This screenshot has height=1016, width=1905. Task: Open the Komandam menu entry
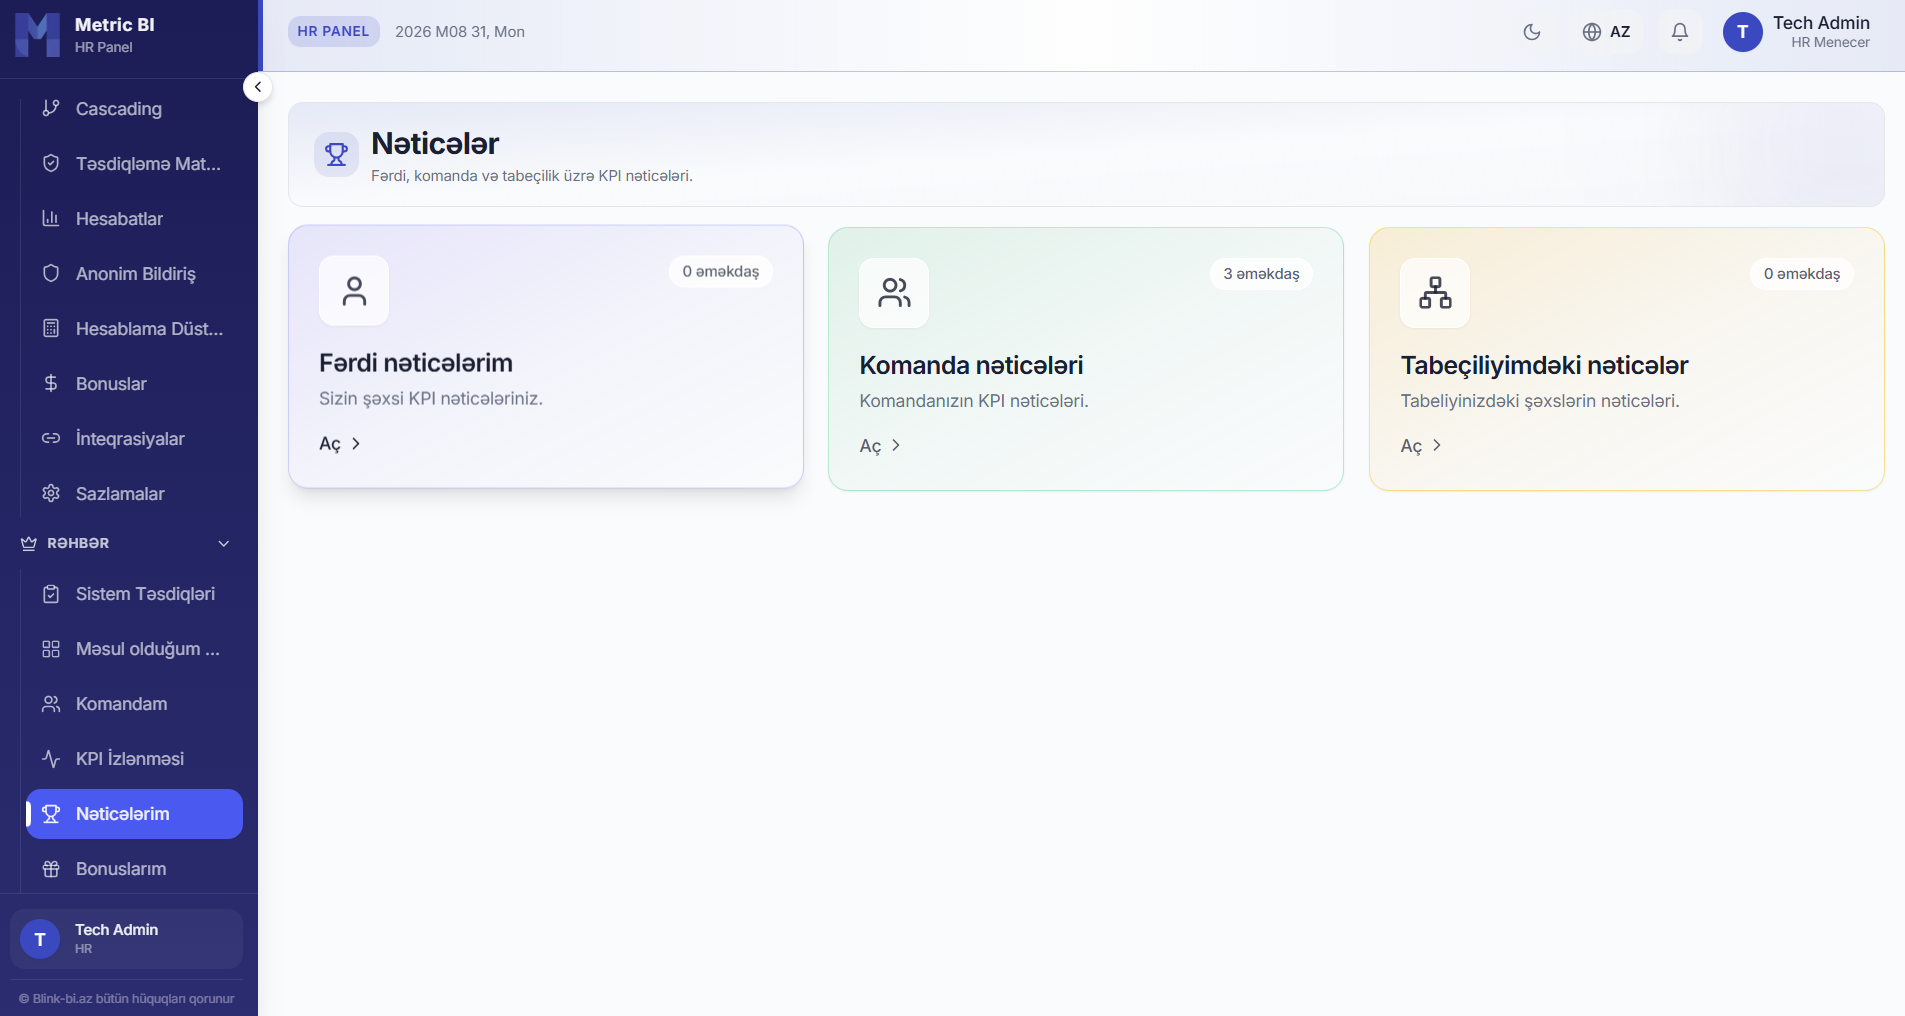(134, 704)
